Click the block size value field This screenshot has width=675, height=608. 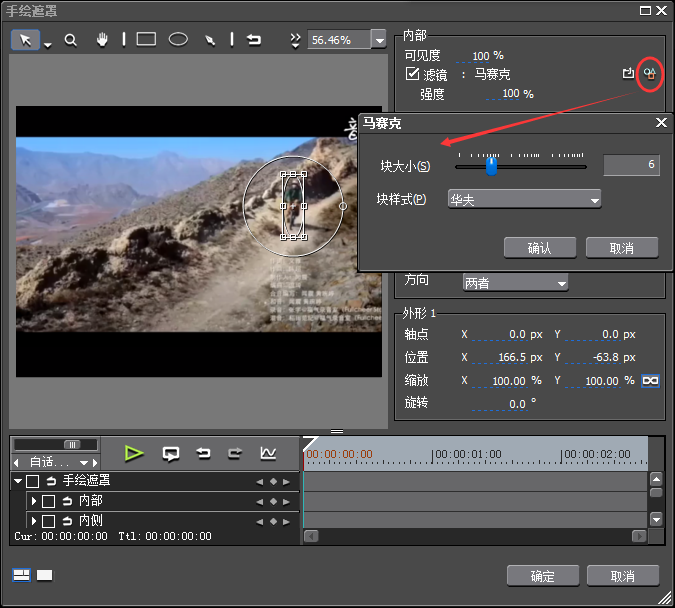pyautogui.click(x=632, y=166)
